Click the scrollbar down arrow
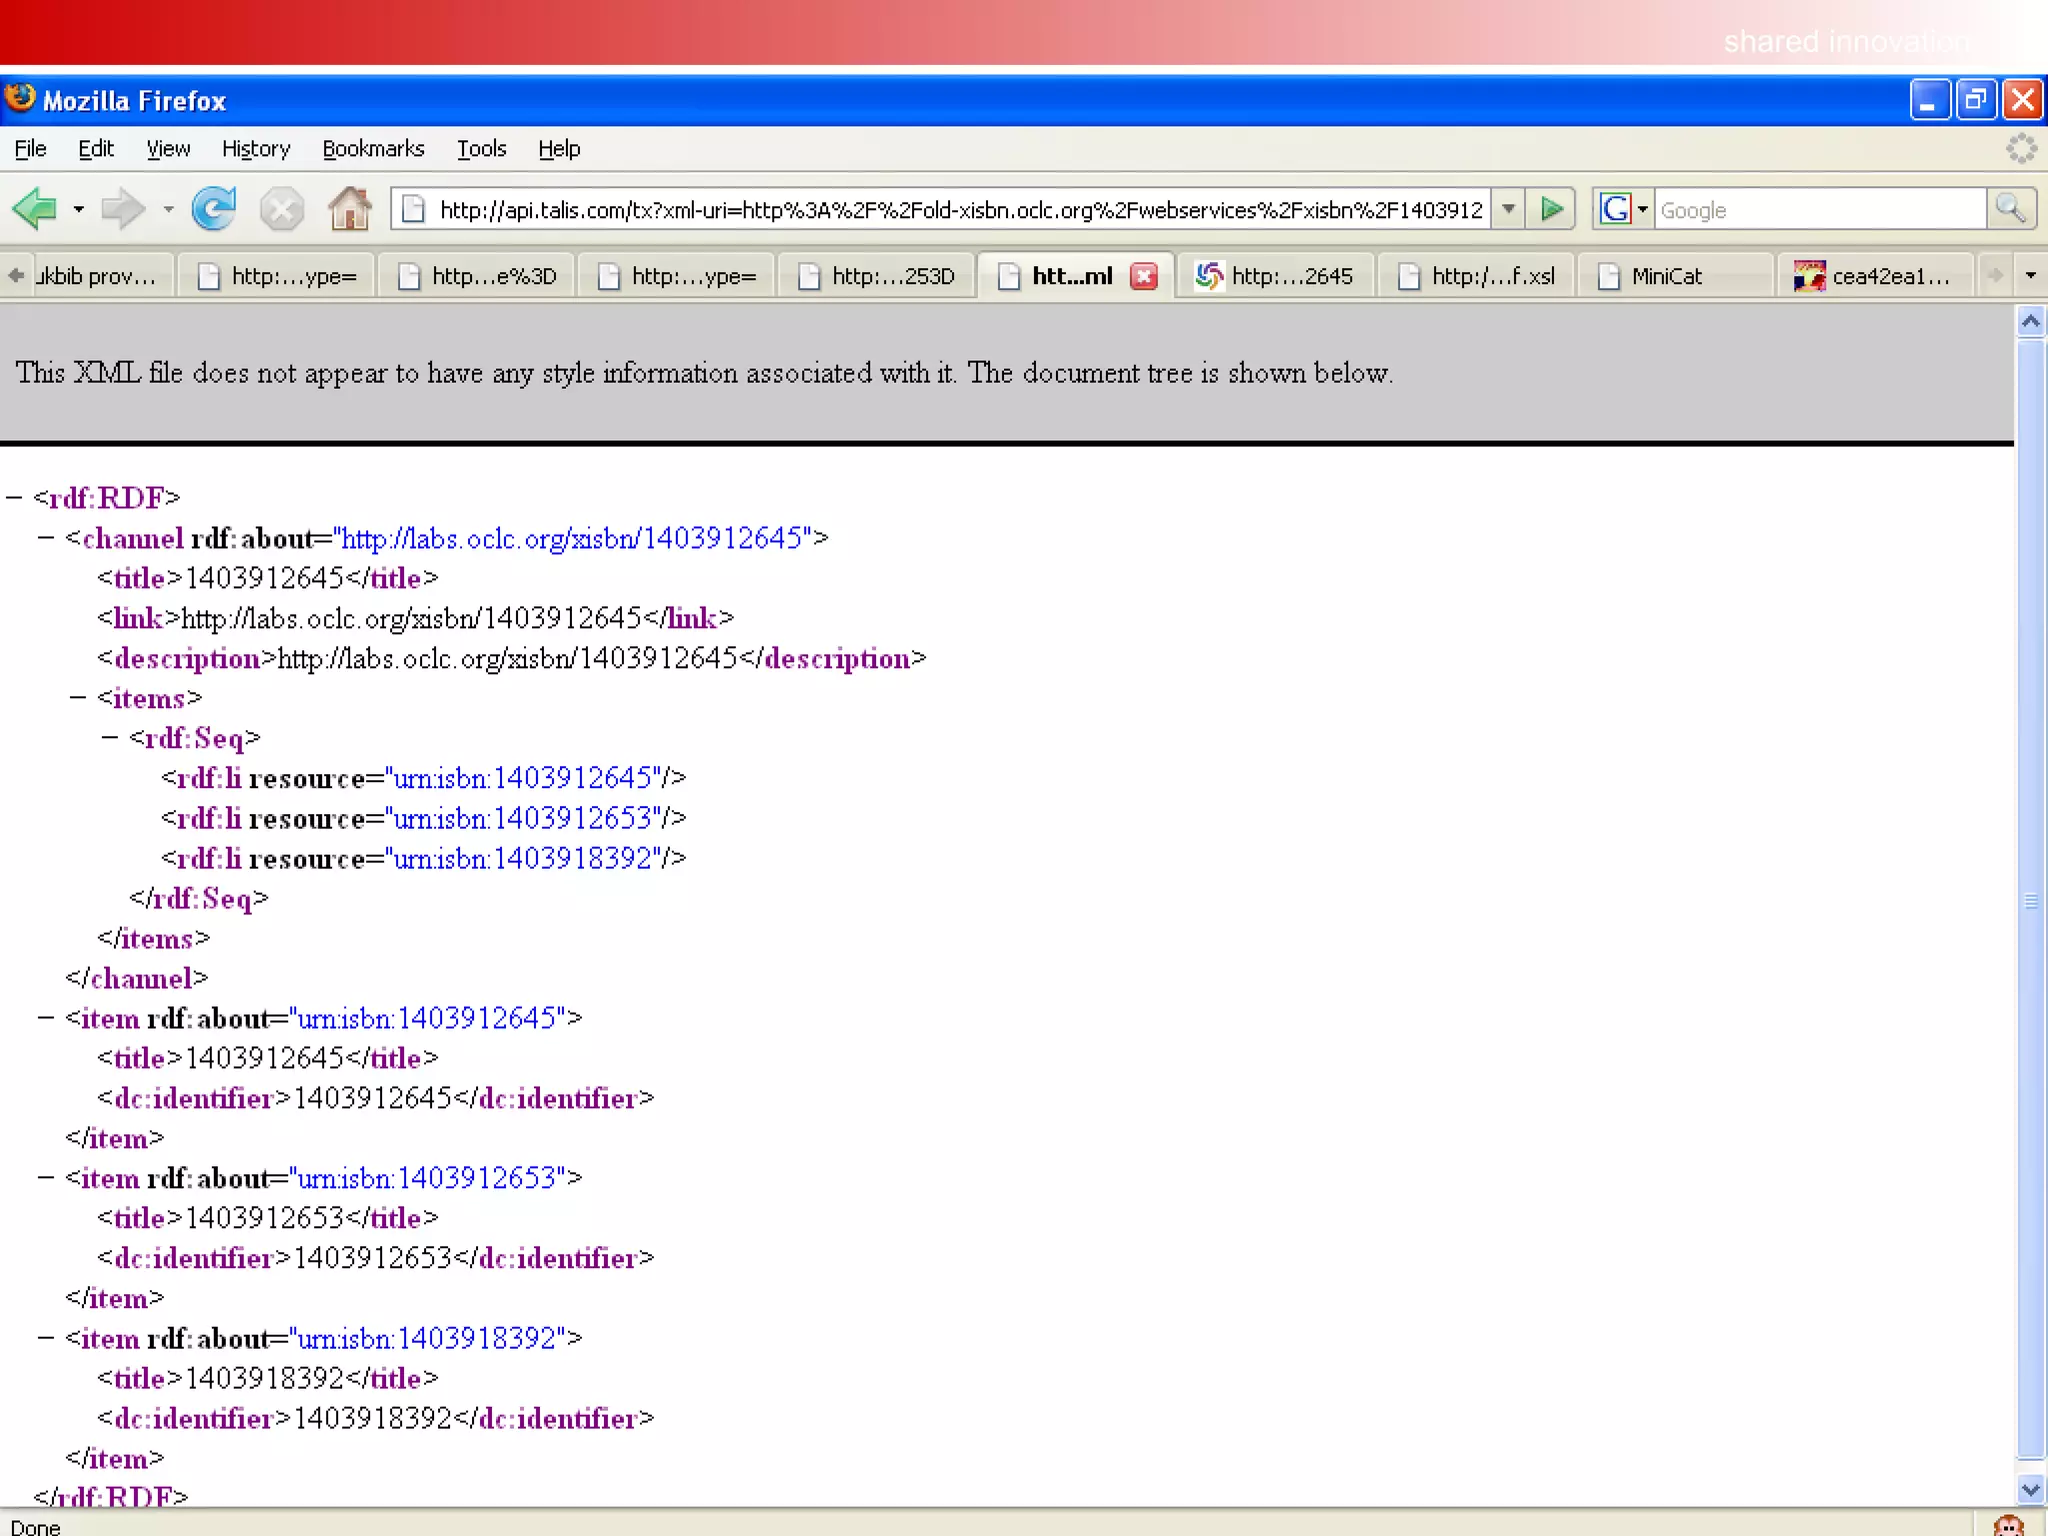This screenshot has width=2048, height=1536. tap(2030, 1490)
